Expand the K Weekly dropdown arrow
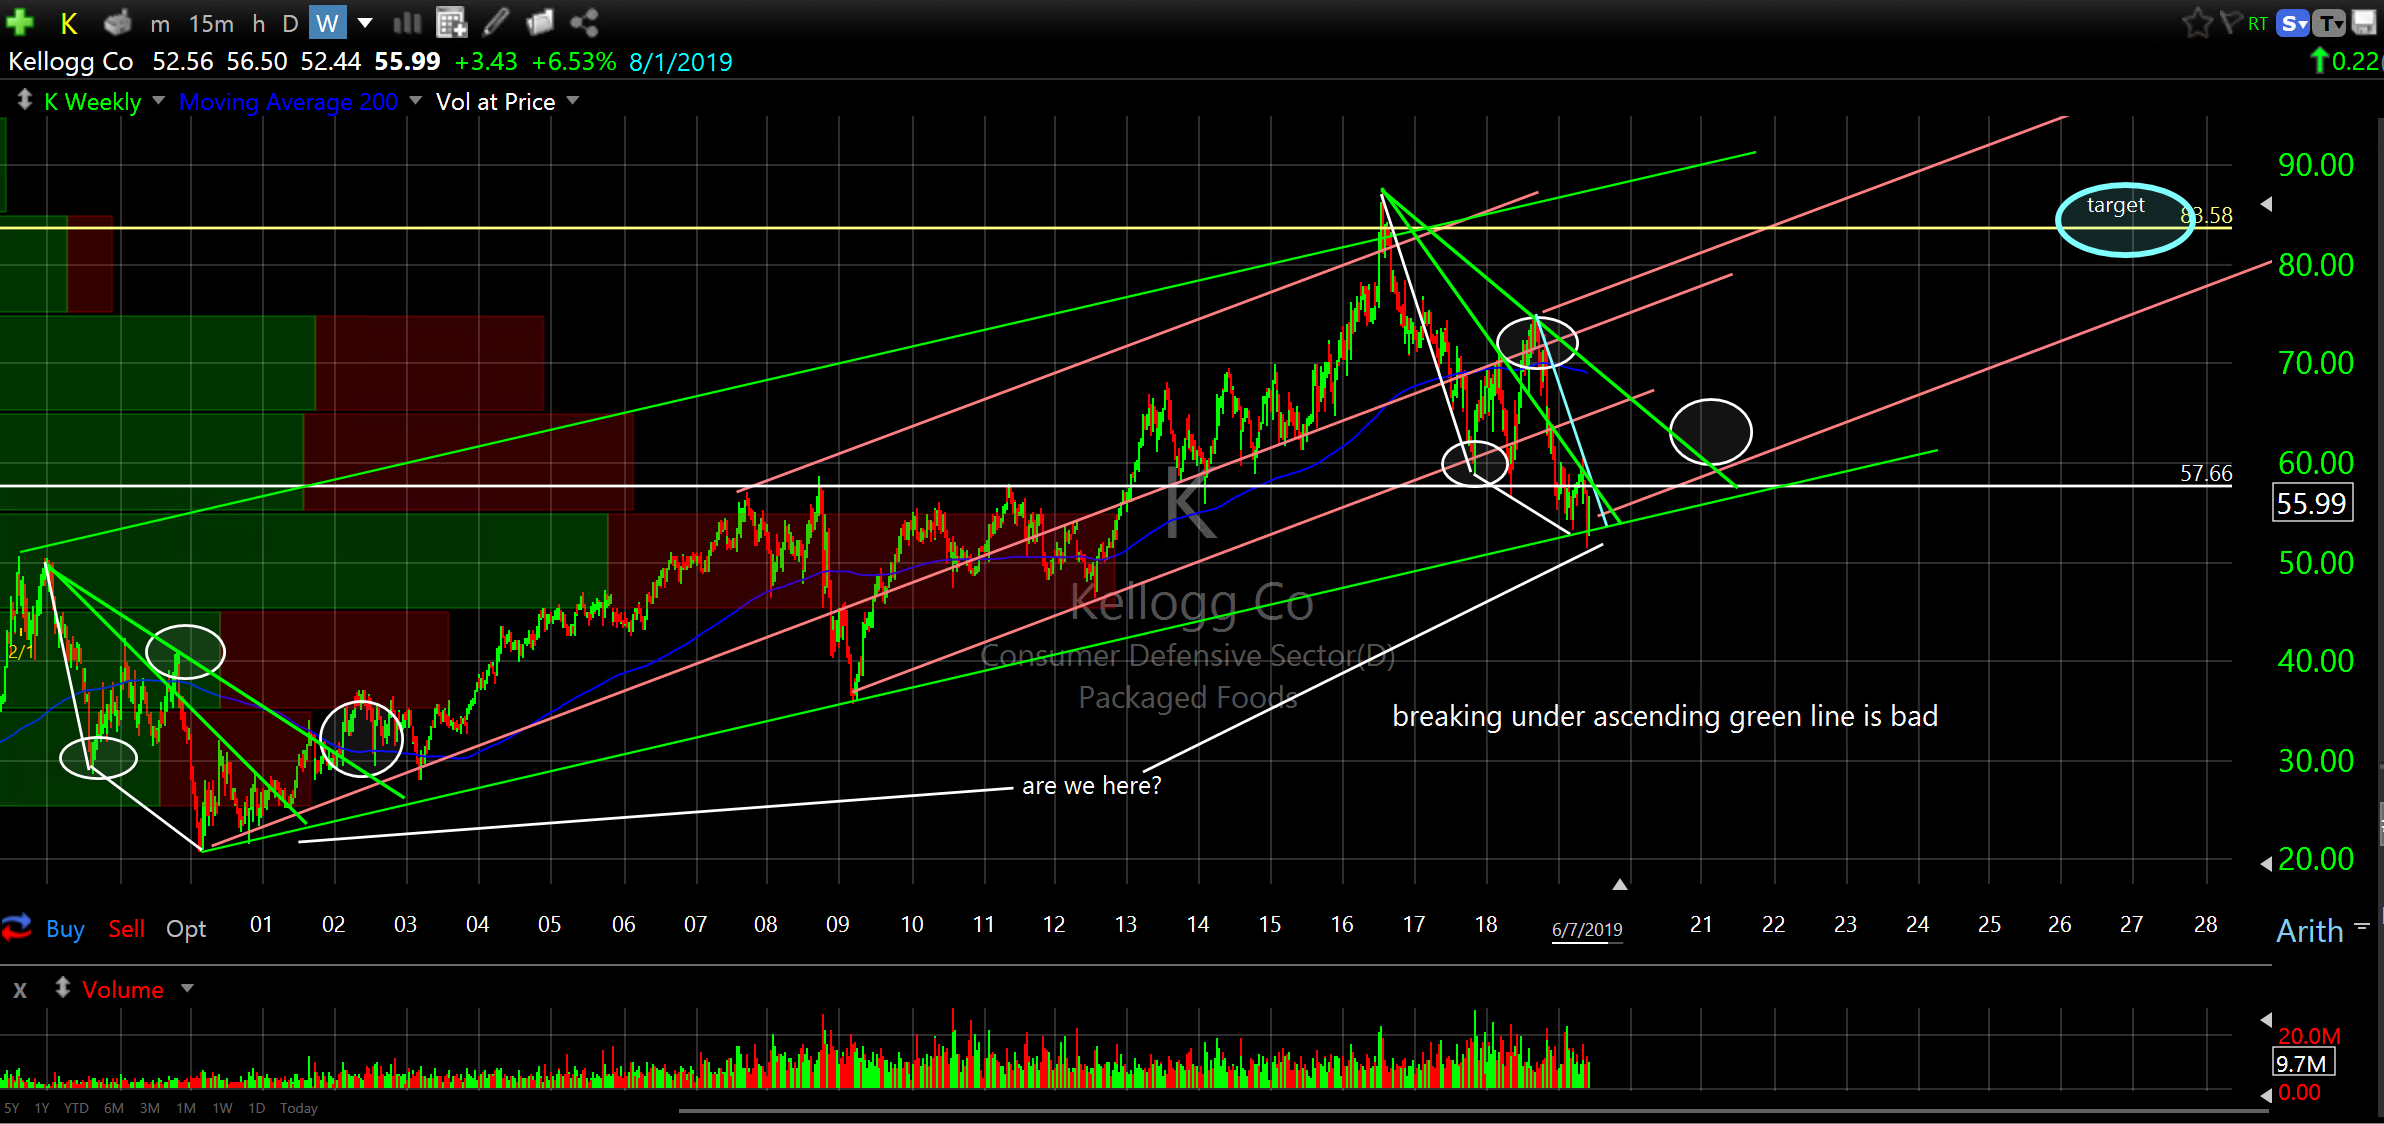 (x=158, y=101)
